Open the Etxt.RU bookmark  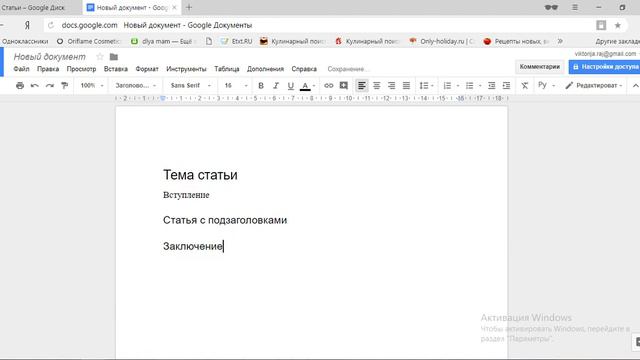coord(236,41)
